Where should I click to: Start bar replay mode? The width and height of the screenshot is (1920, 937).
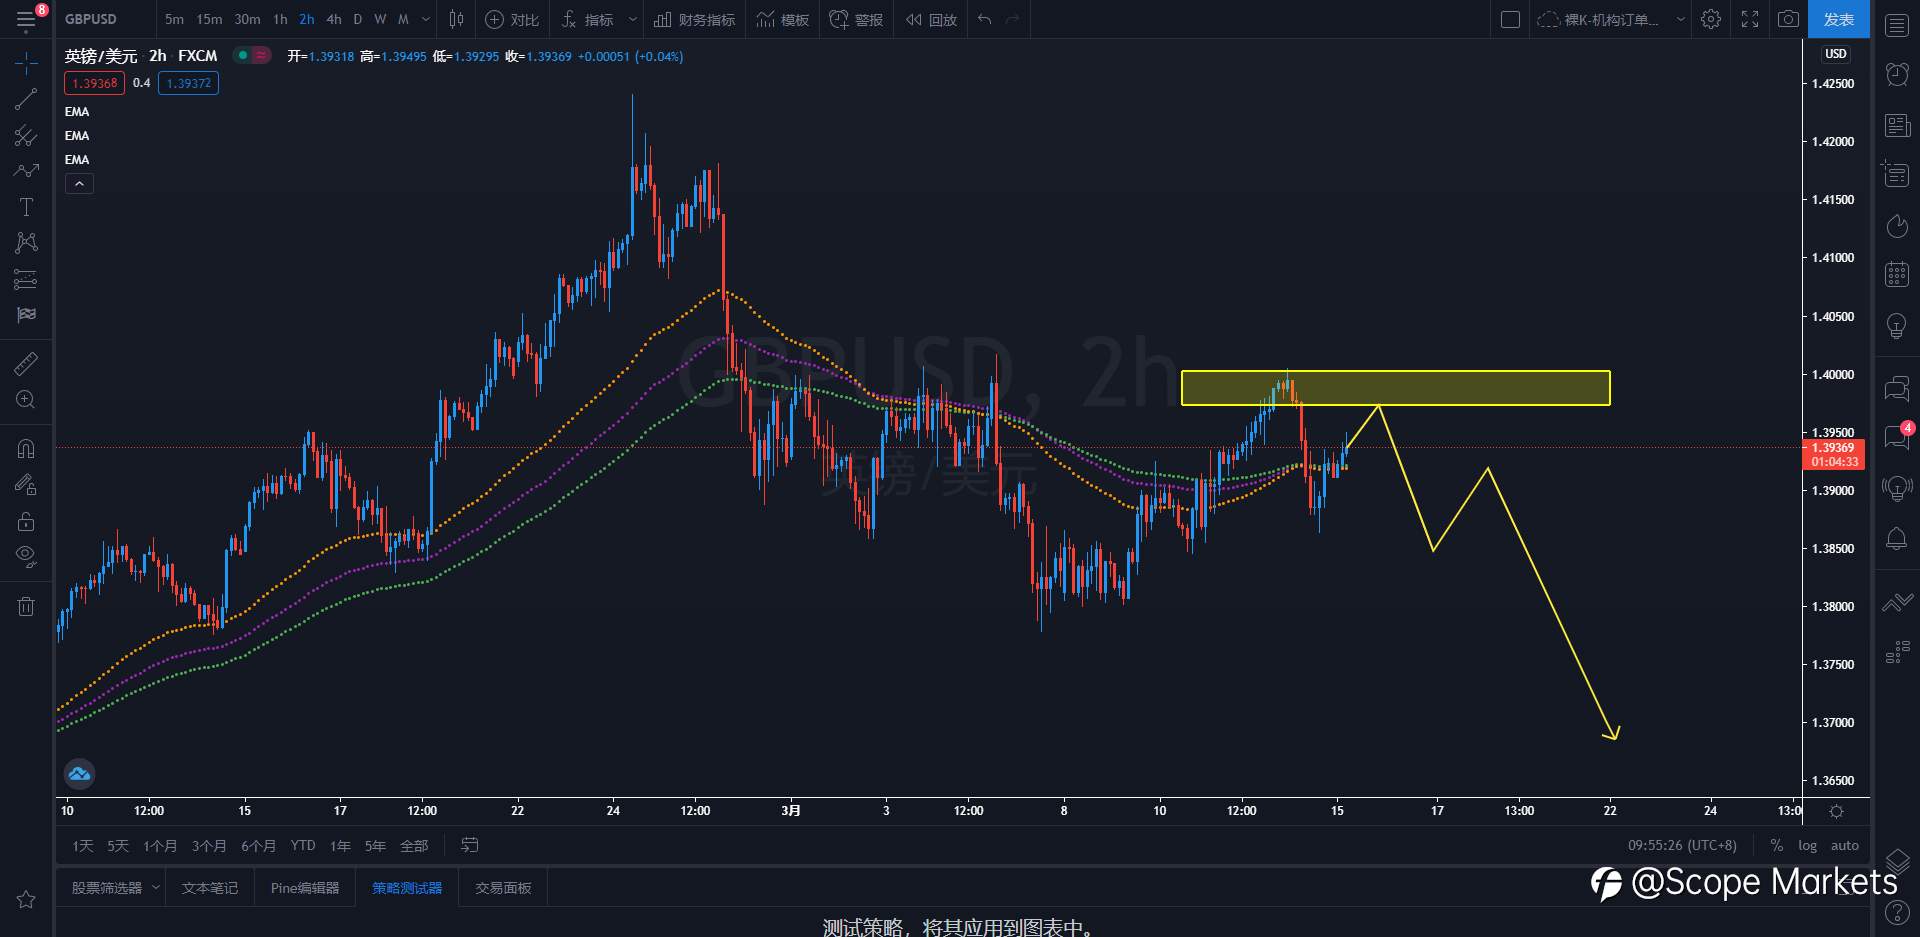pos(931,19)
